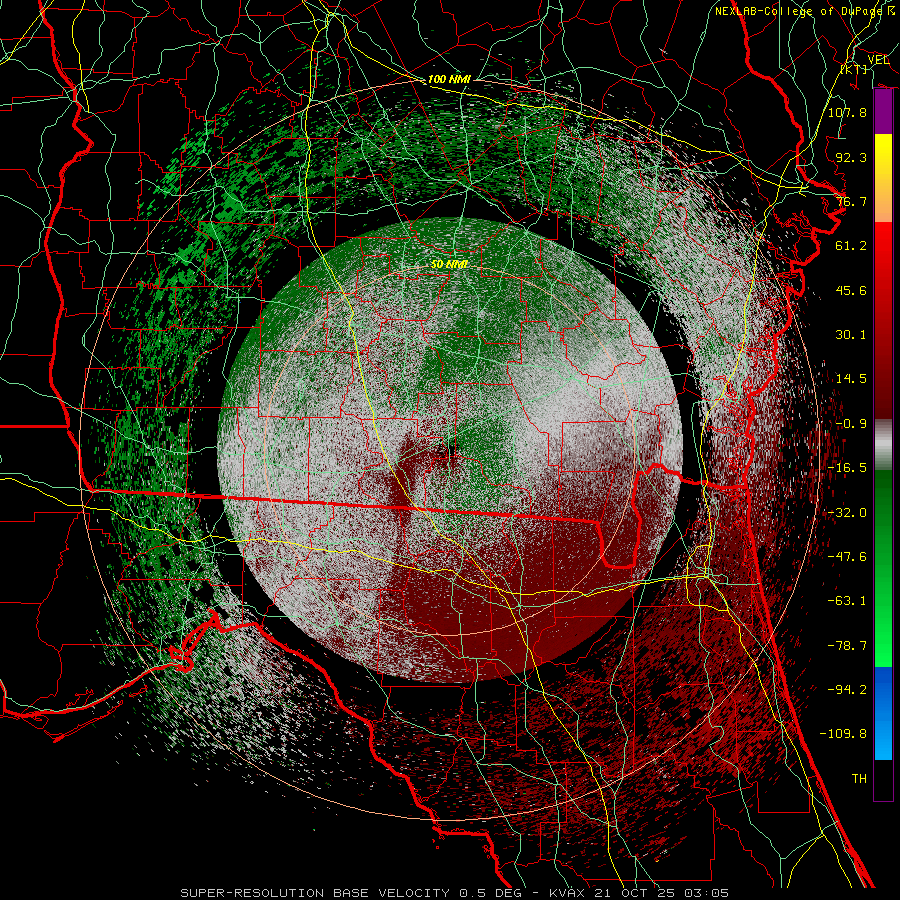
Task: Click the 76.7 legend value
Action: click(851, 201)
